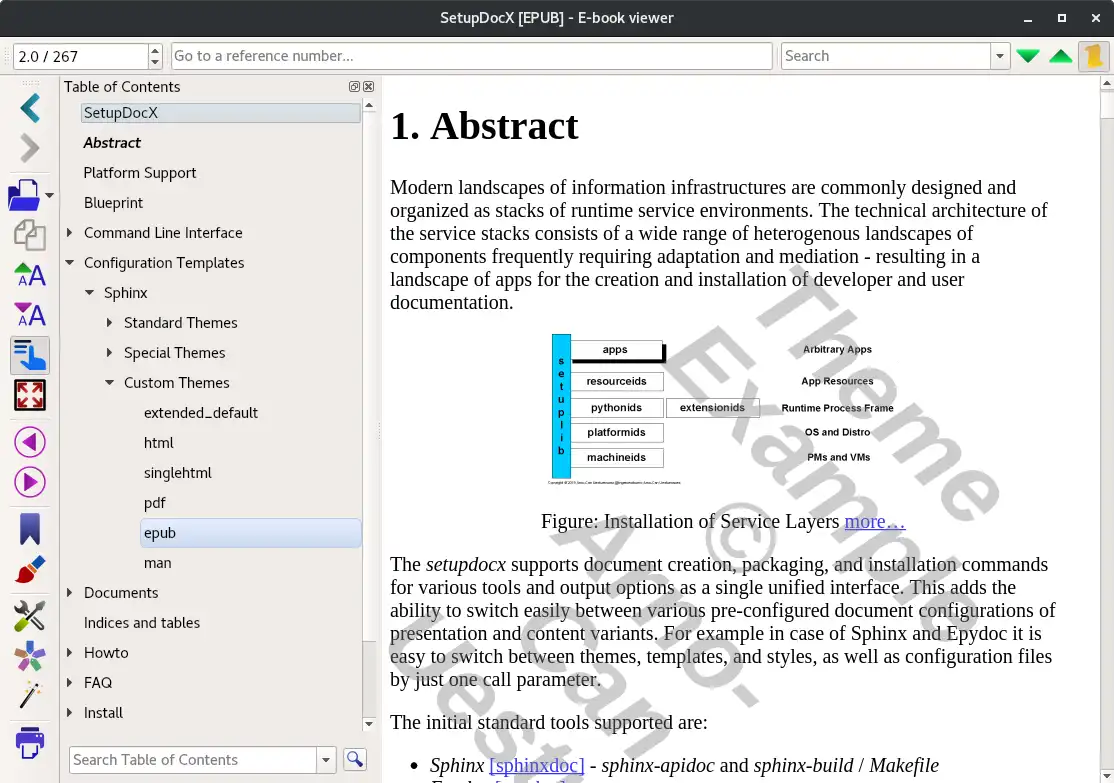Screen dimensions: 1114x783
Task: Expand the FAQ node
Action: coord(70,683)
